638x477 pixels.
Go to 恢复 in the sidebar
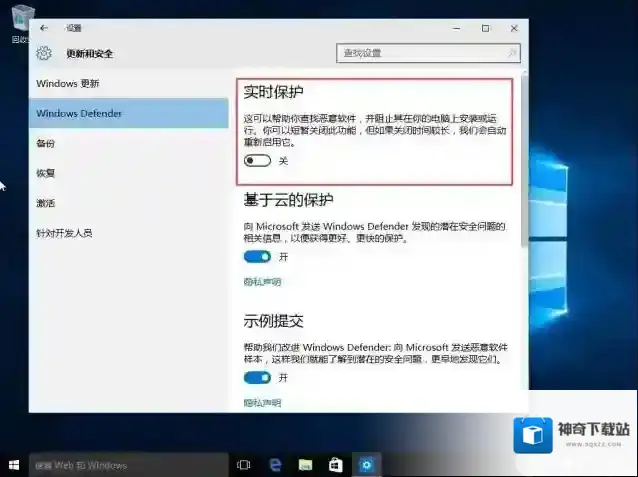pos(46,173)
